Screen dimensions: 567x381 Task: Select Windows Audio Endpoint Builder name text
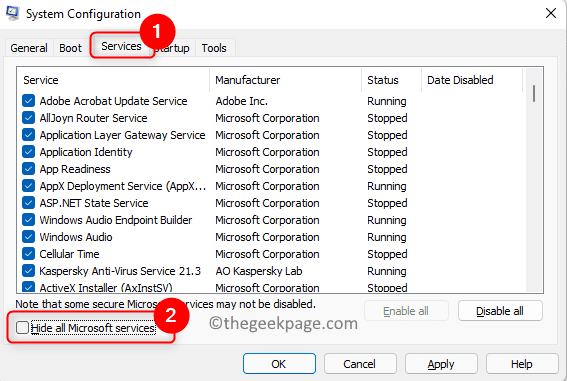[116, 220]
